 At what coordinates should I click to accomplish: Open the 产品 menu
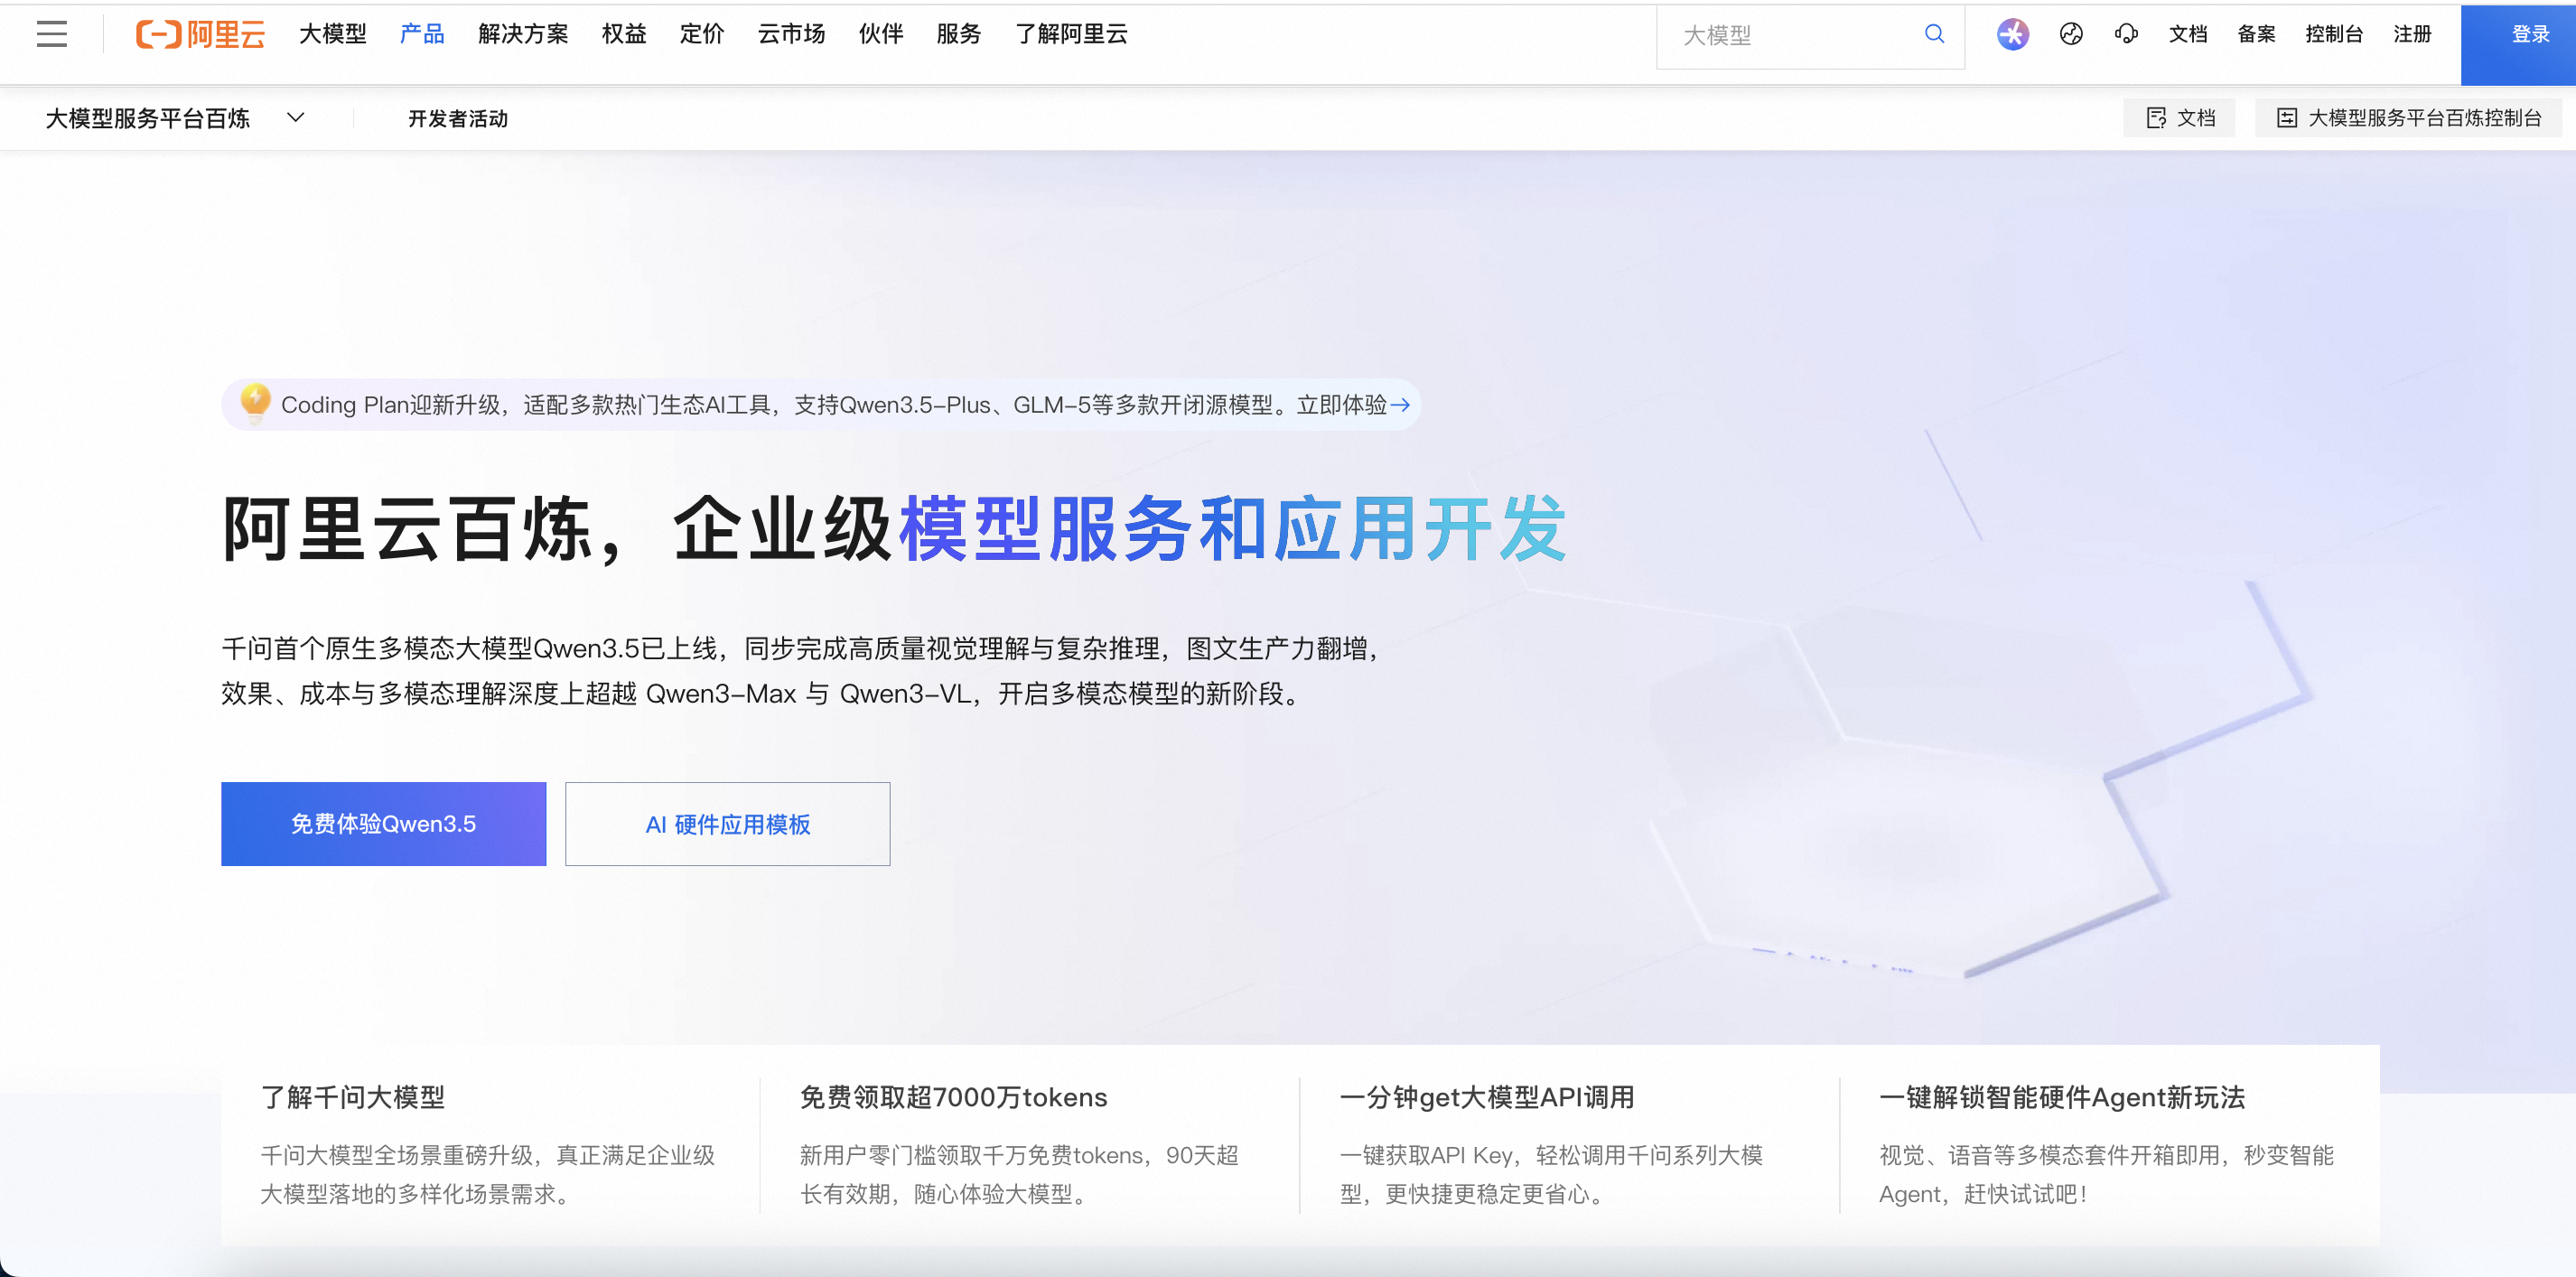(x=422, y=34)
